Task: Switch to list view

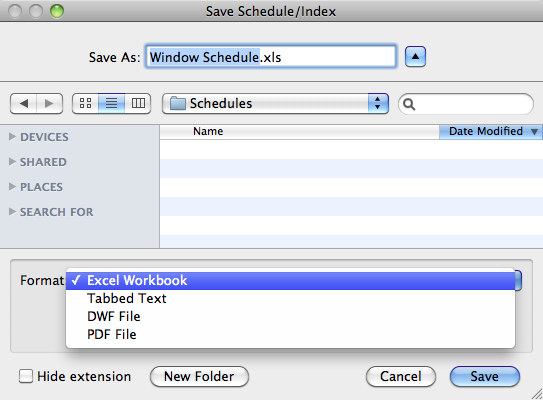Action: pyautogui.click(x=112, y=103)
